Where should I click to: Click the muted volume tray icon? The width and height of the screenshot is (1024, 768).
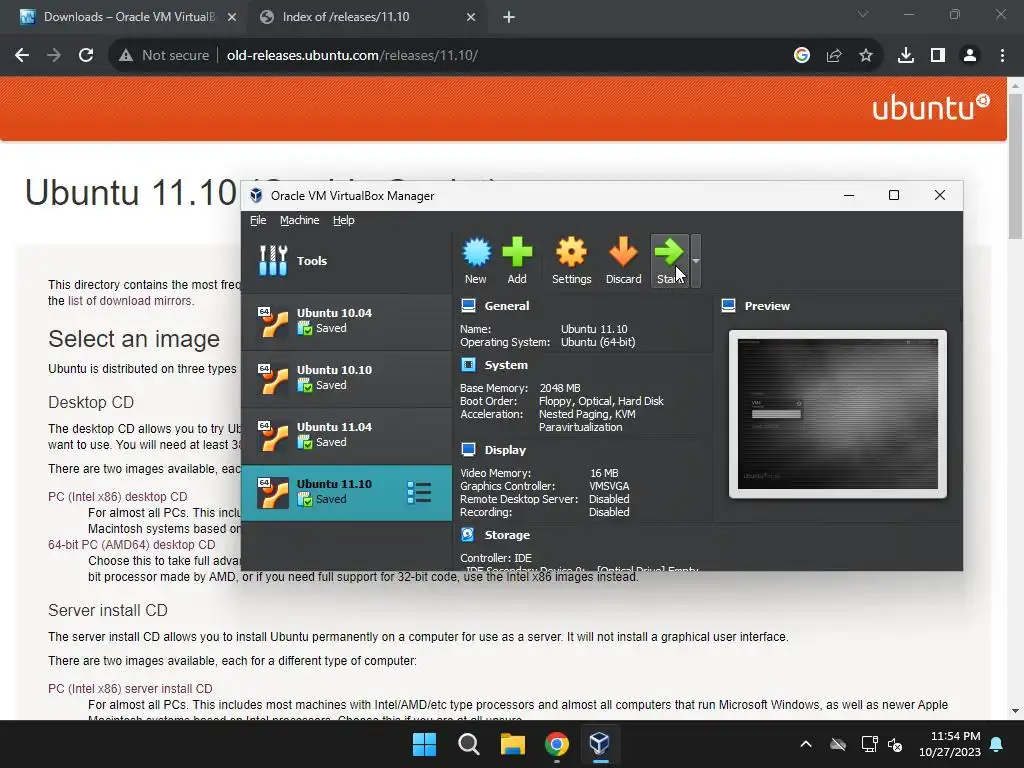click(895, 744)
